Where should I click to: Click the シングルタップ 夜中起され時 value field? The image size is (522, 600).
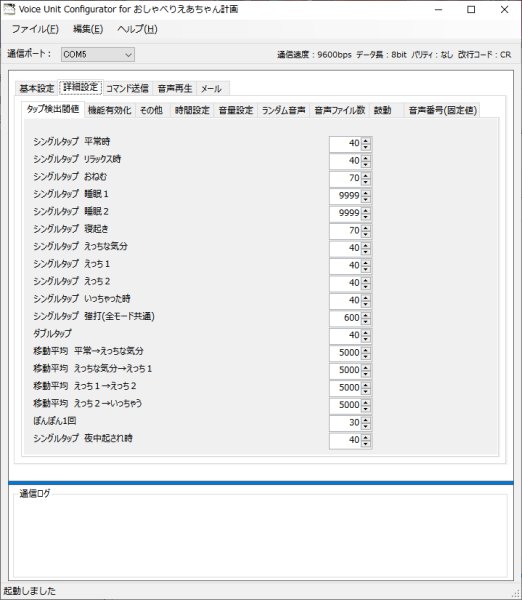point(346,440)
